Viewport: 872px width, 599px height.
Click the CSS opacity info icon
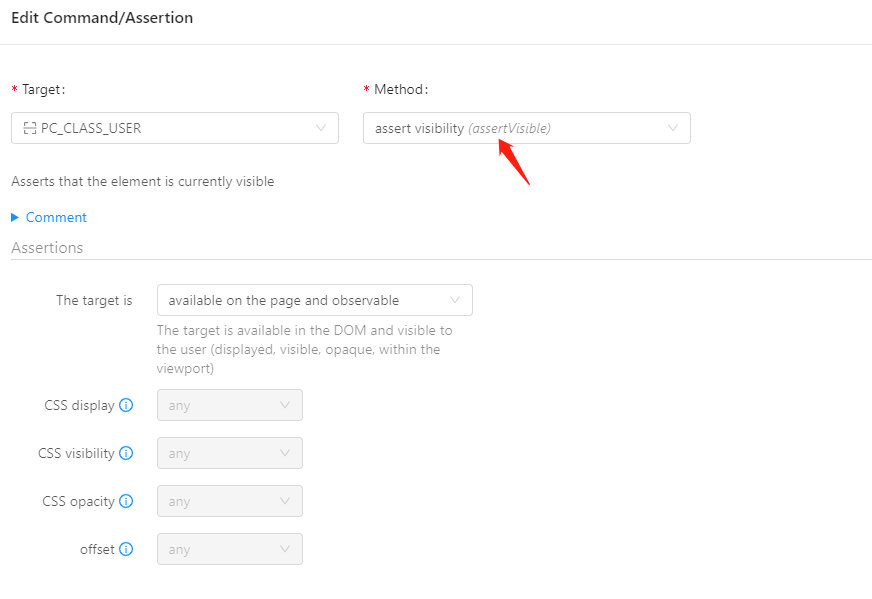pyautogui.click(x=126, y=501)
